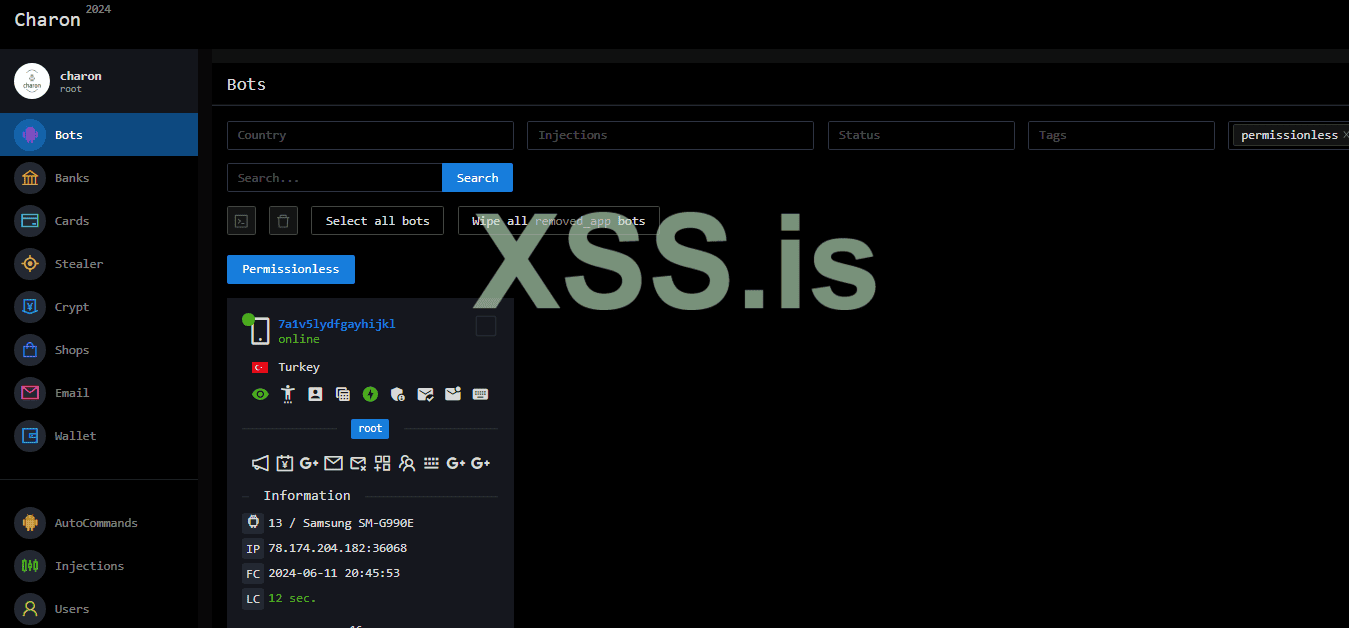Click the Turkey flag icon

[x=260, y=368]
